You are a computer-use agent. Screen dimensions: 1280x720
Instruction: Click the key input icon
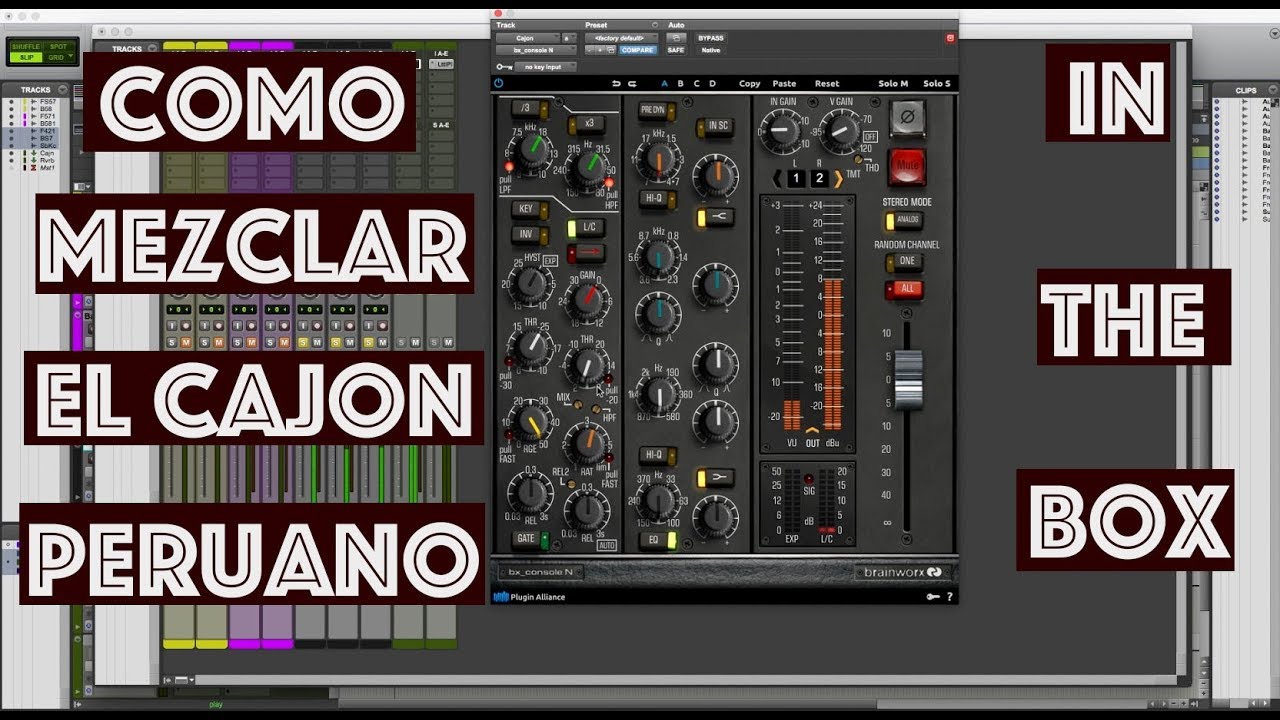[502, 67]
